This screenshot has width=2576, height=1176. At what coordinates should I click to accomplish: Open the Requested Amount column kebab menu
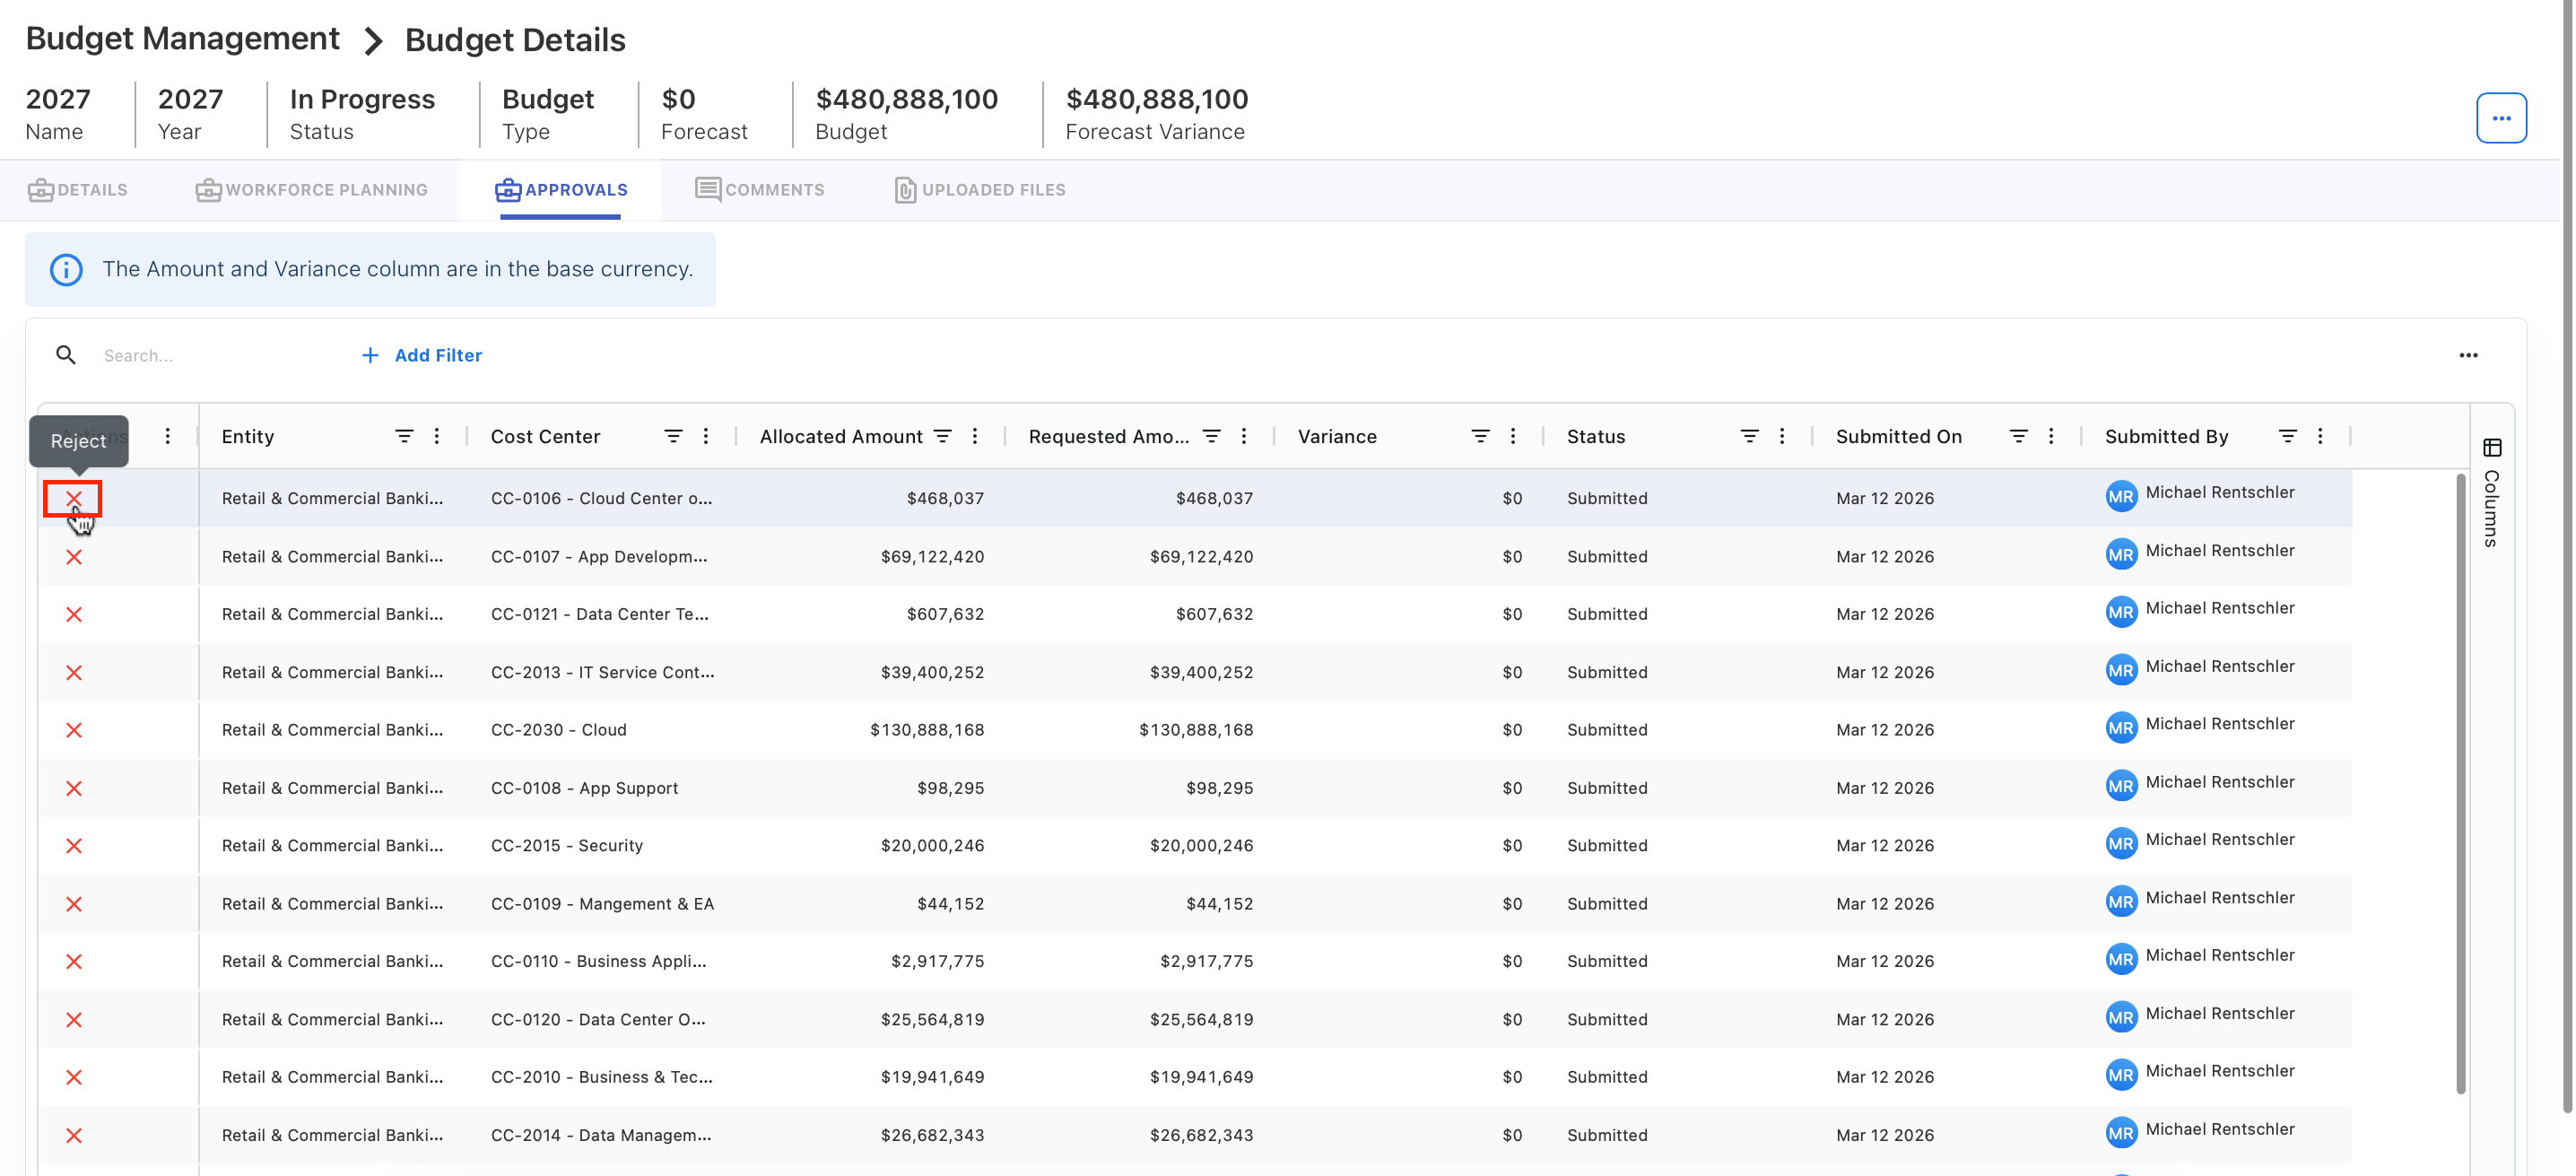point(1244,436)
